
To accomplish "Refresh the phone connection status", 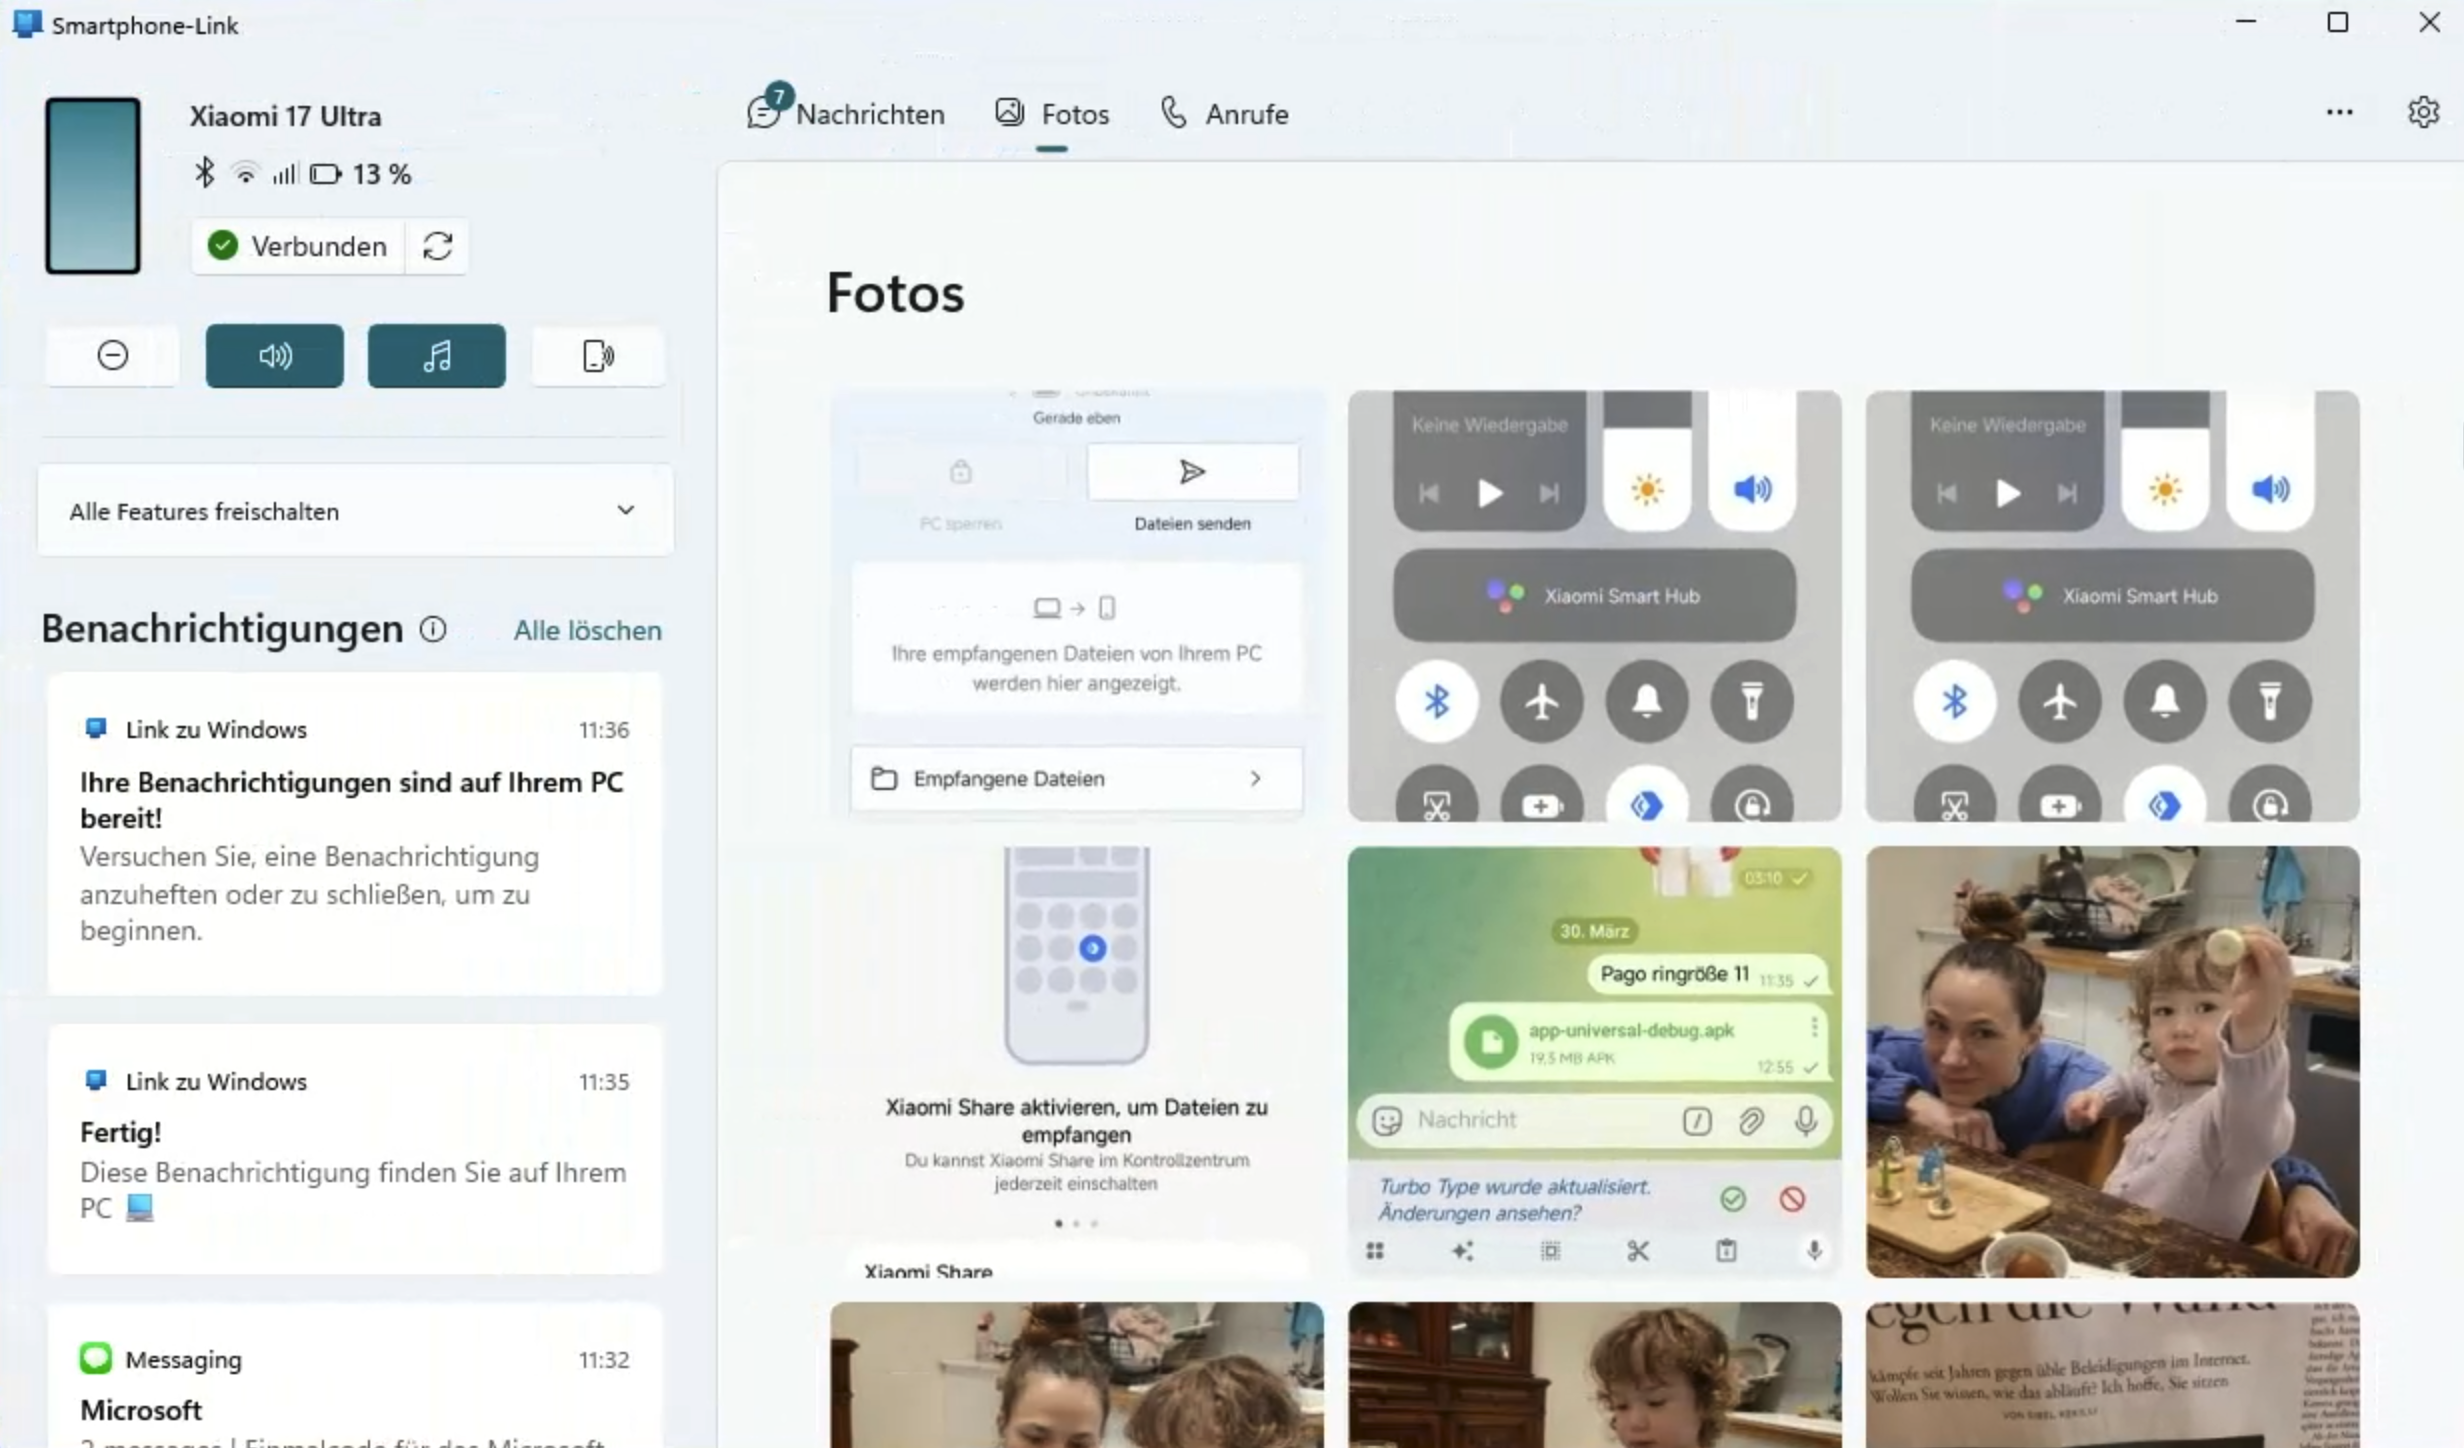I will (437, 246).
